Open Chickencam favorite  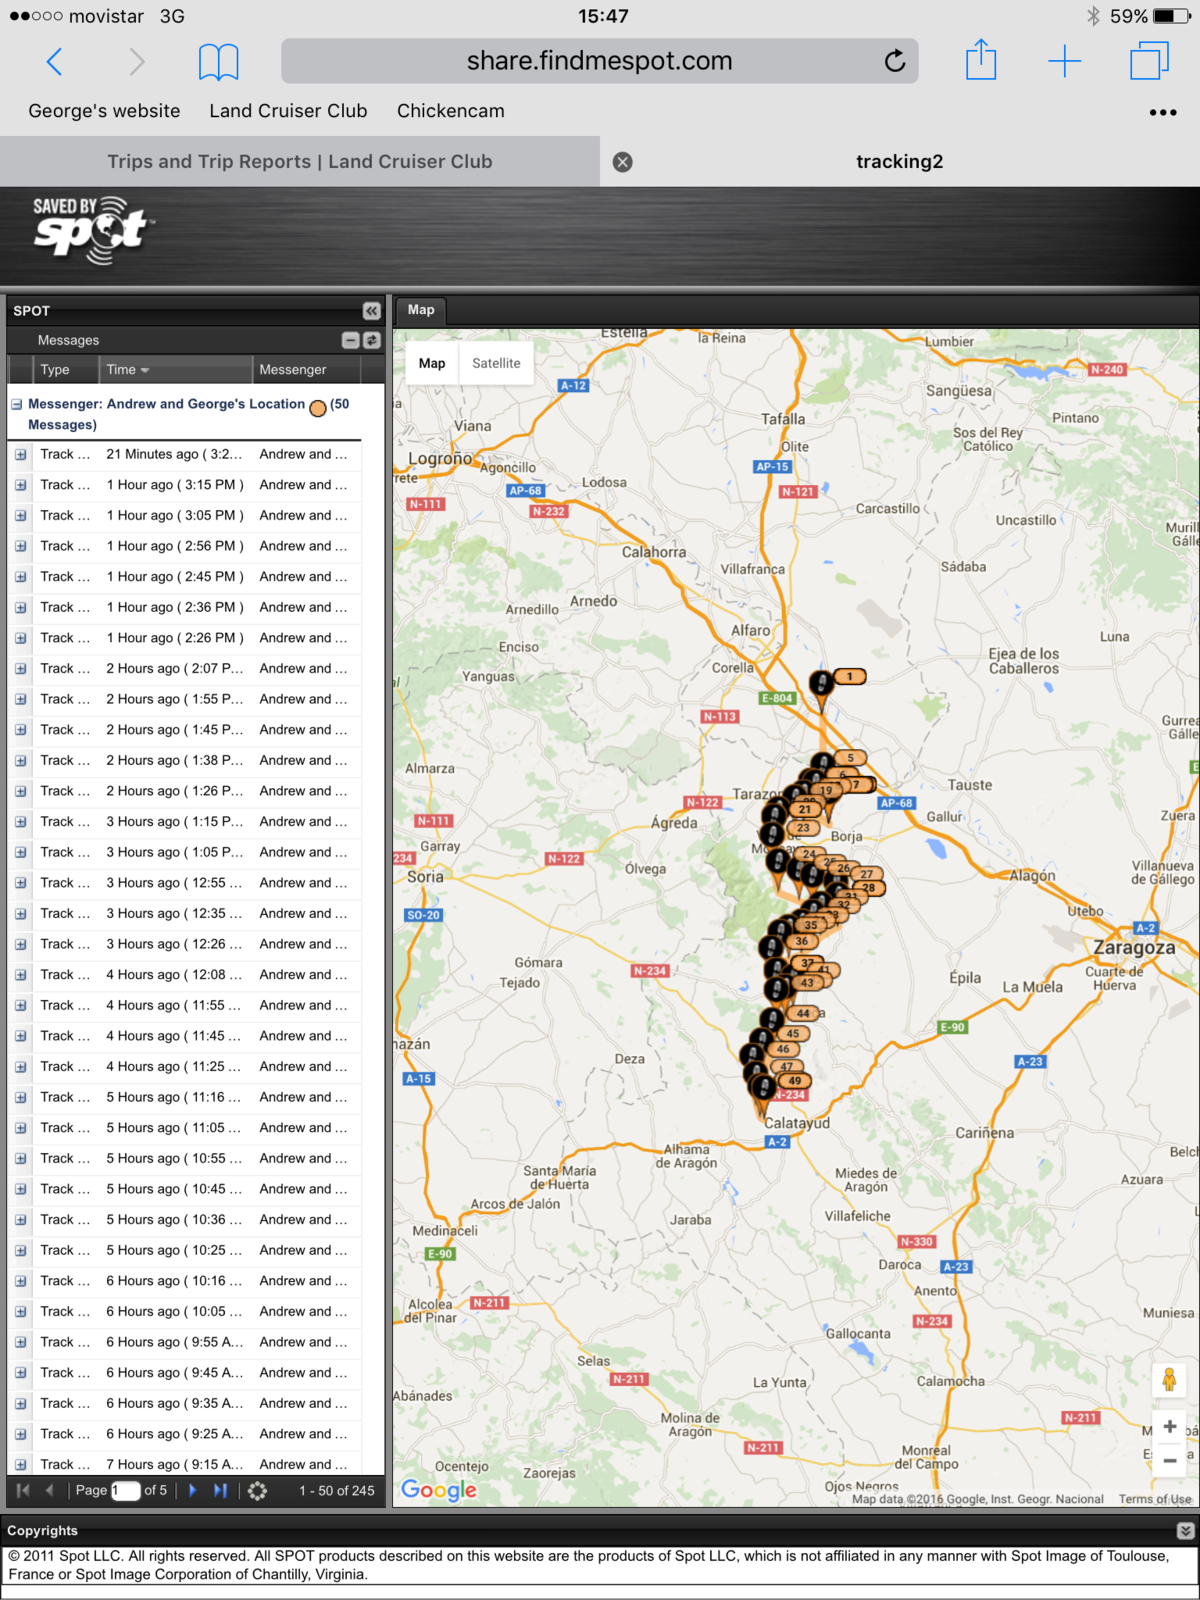click(x=450, y=111)
